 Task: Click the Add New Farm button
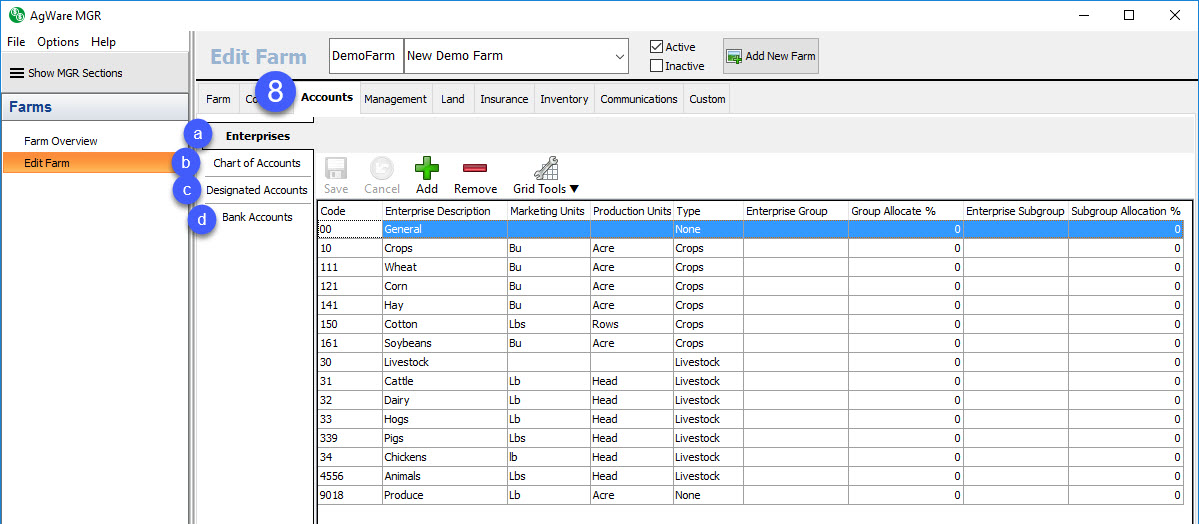click(770, 56)
